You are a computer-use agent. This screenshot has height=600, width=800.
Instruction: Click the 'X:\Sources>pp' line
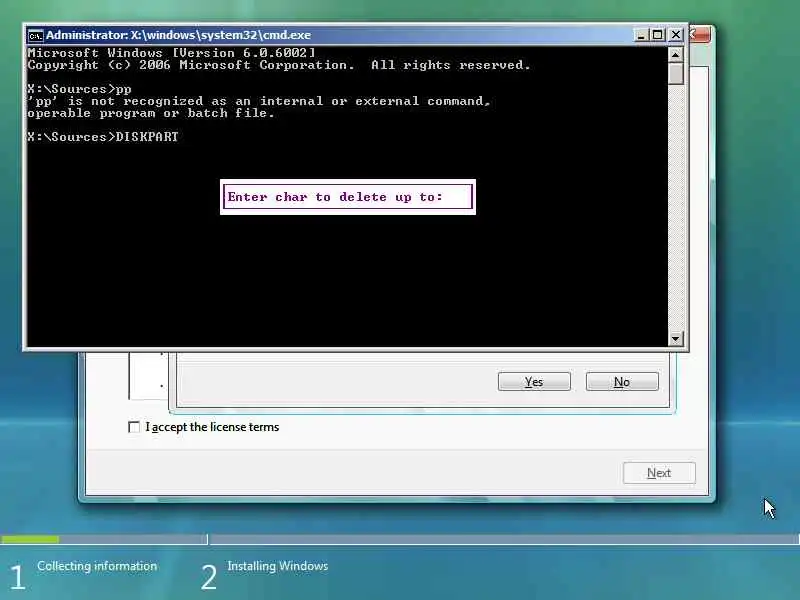[80, 89]
